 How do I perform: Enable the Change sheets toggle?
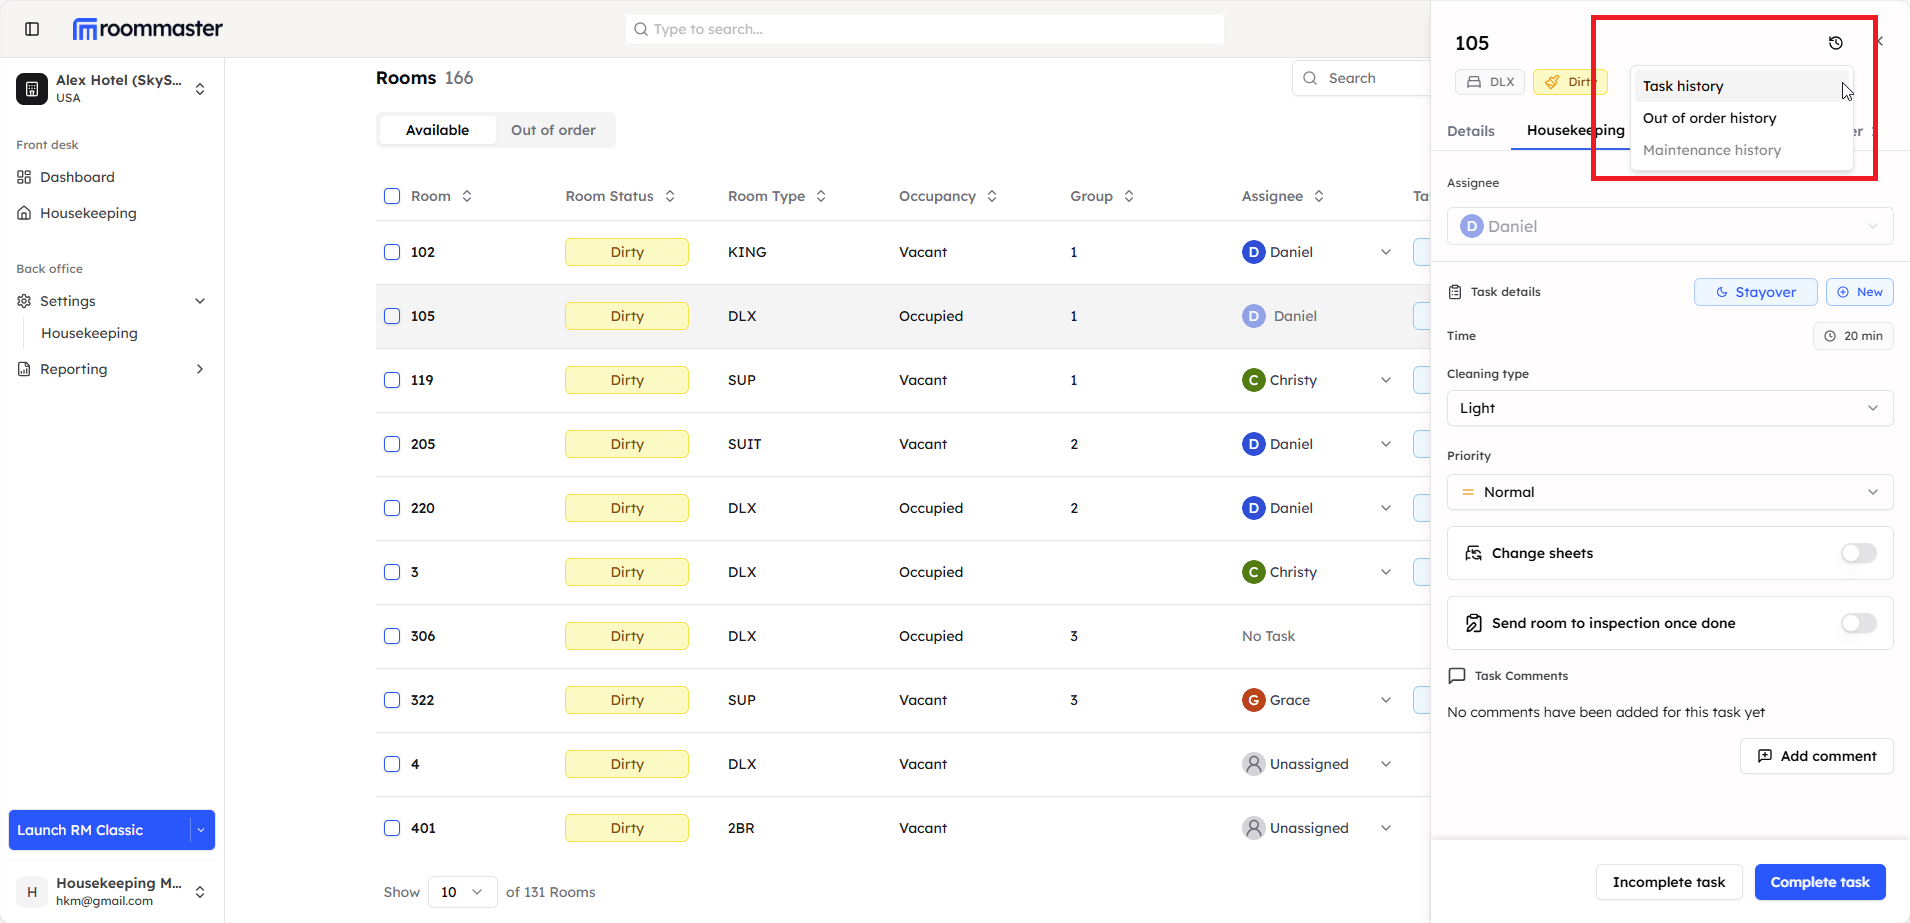(x=1858, y=553)
